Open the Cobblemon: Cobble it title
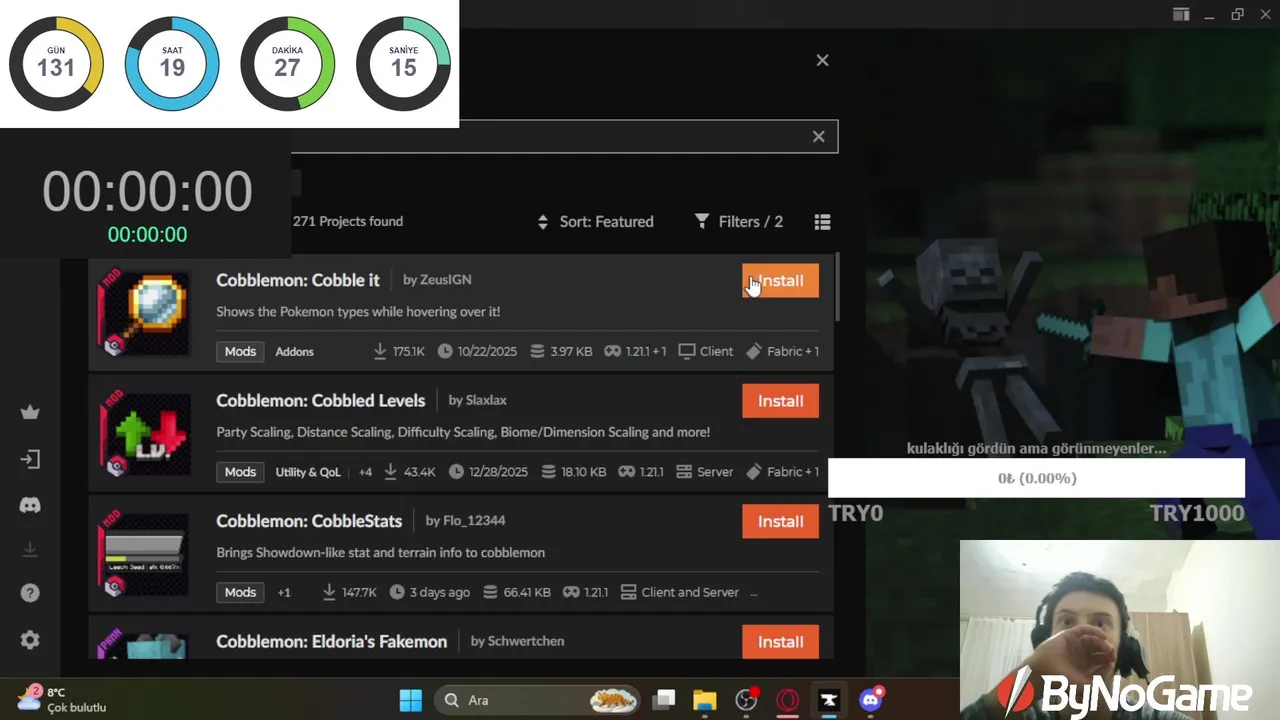The width and height of the screenshot is (1280, 720). click(298, 280)
